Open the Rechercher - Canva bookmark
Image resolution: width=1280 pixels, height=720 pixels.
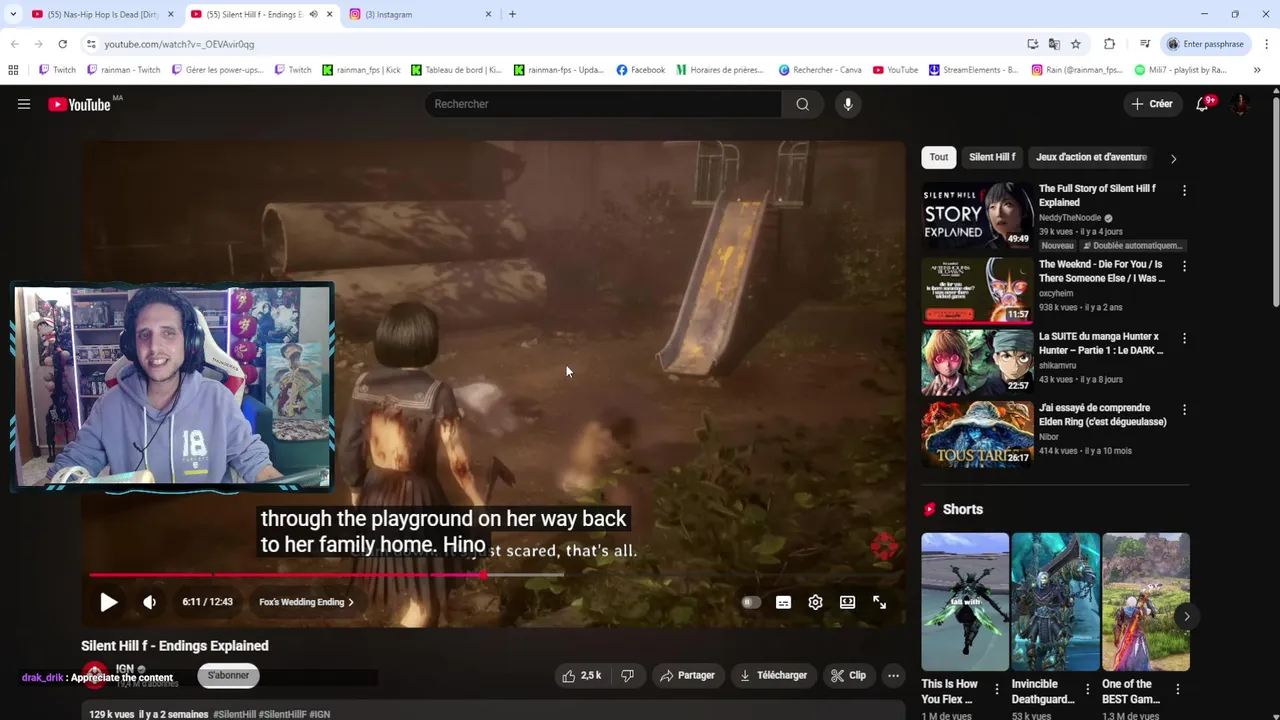point(820,70)
